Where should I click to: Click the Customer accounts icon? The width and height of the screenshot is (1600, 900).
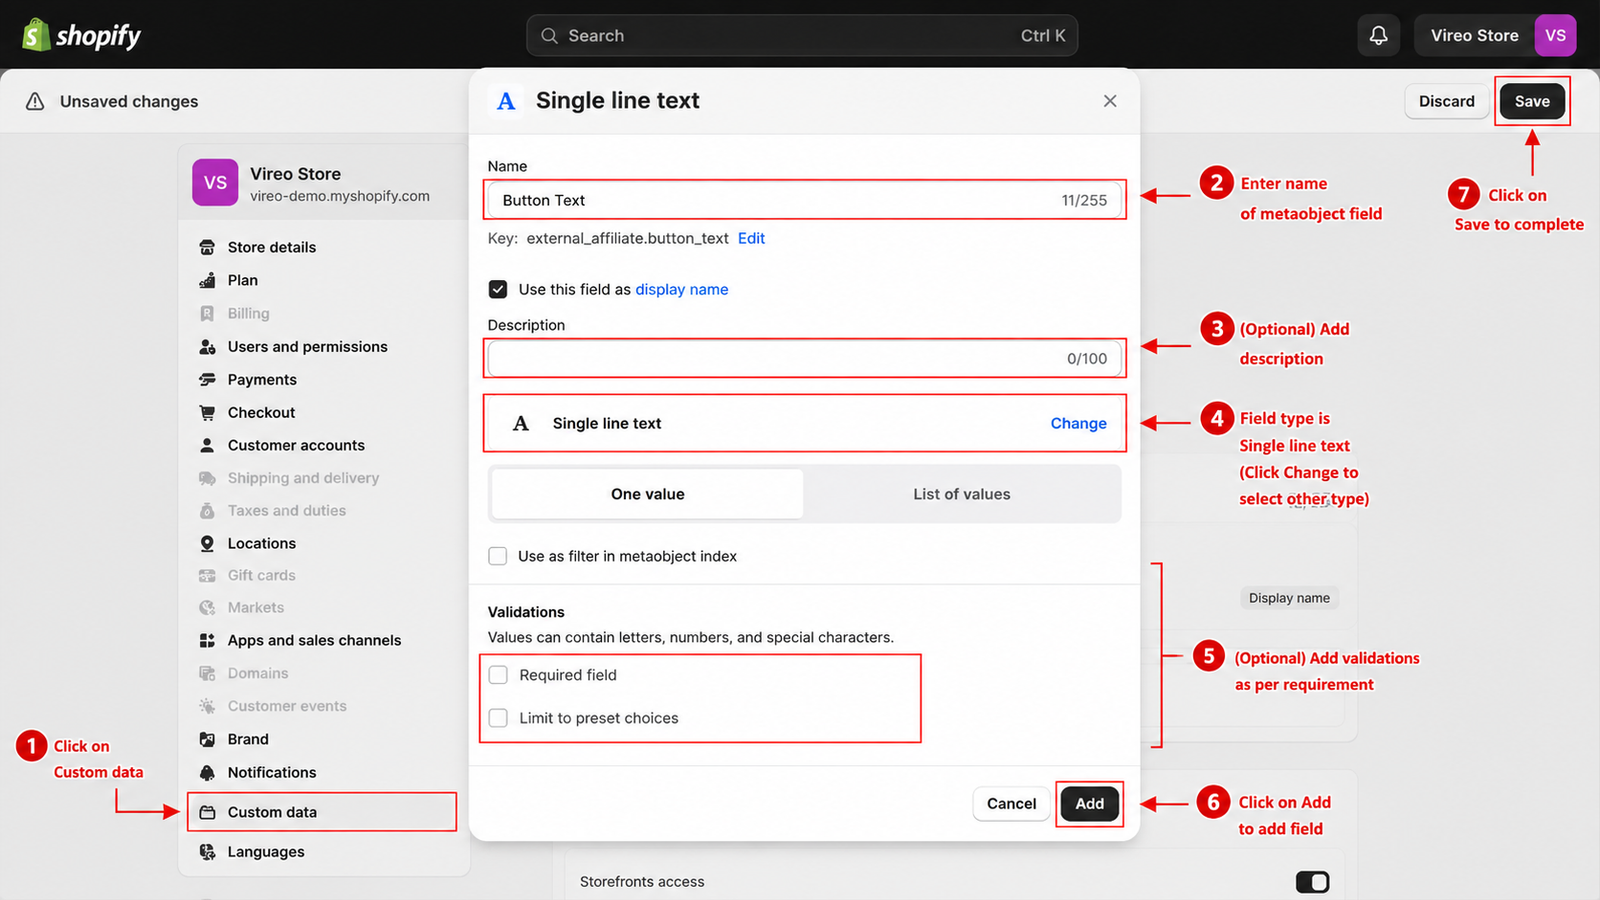pyautogui.click(x=207, y=445)
